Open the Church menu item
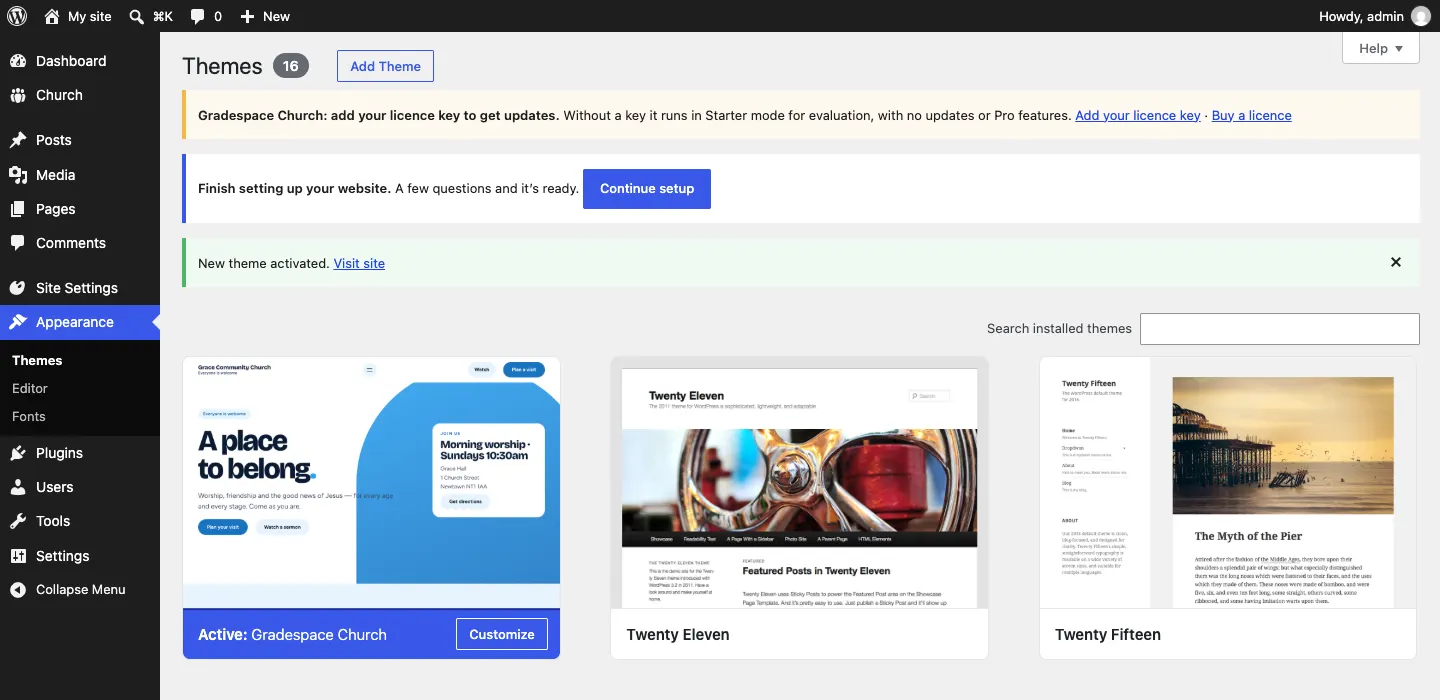 (x=80, y=95)
